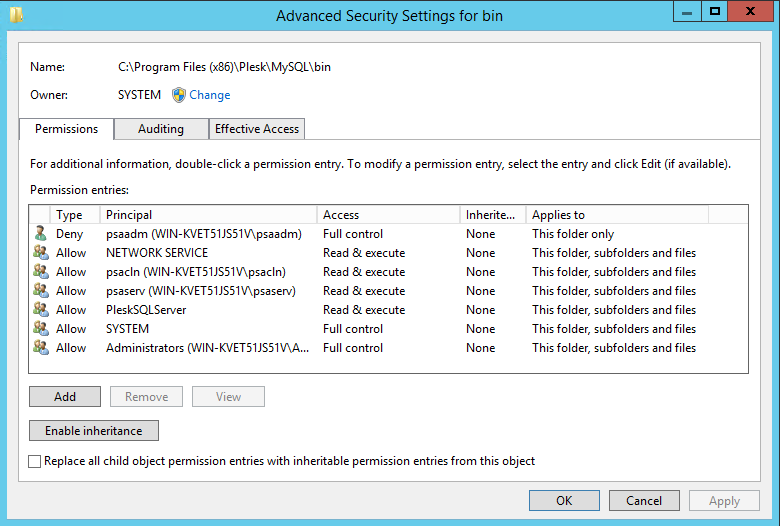Click the group icon beside Administrators entry
The image size is (781, 526).
click(x=41, y=347)
